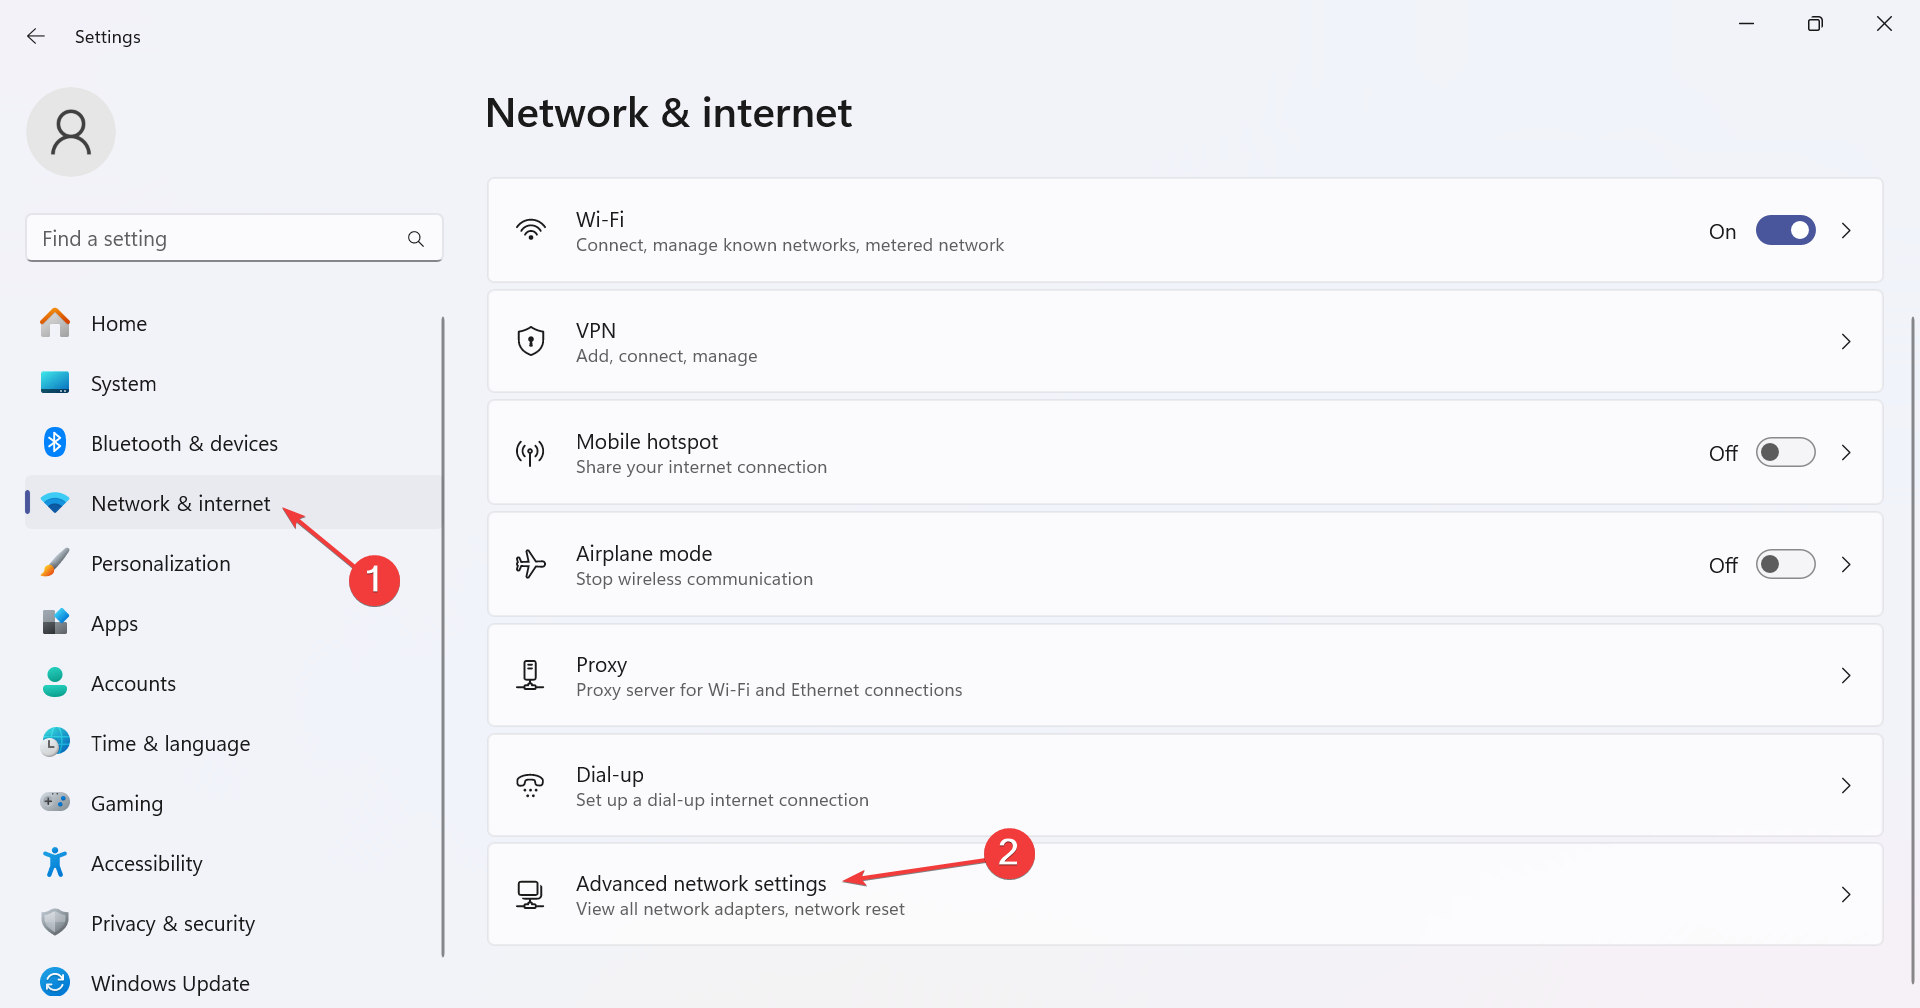Click the search magnifier icon
Viewport: 1920px width, 1008px height.
(x=416, y=239)
